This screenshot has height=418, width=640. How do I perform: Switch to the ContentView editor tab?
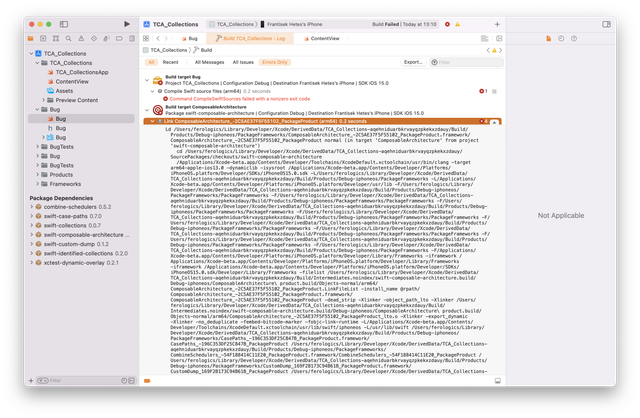pyautogui.click(x=322, y=38)
